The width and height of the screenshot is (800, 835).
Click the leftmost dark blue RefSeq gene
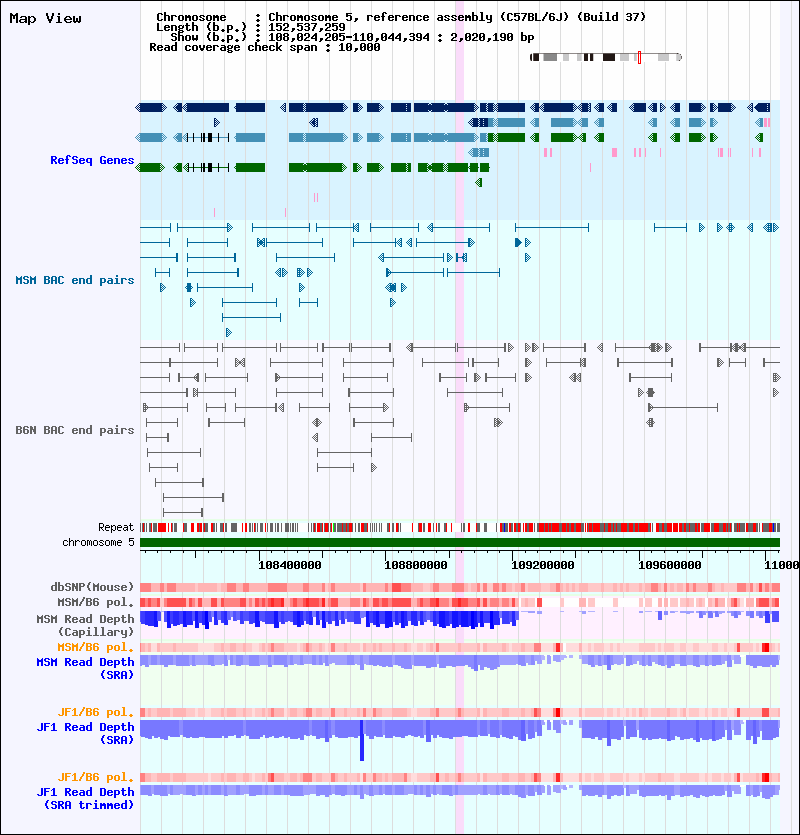(x=151, y=108)
